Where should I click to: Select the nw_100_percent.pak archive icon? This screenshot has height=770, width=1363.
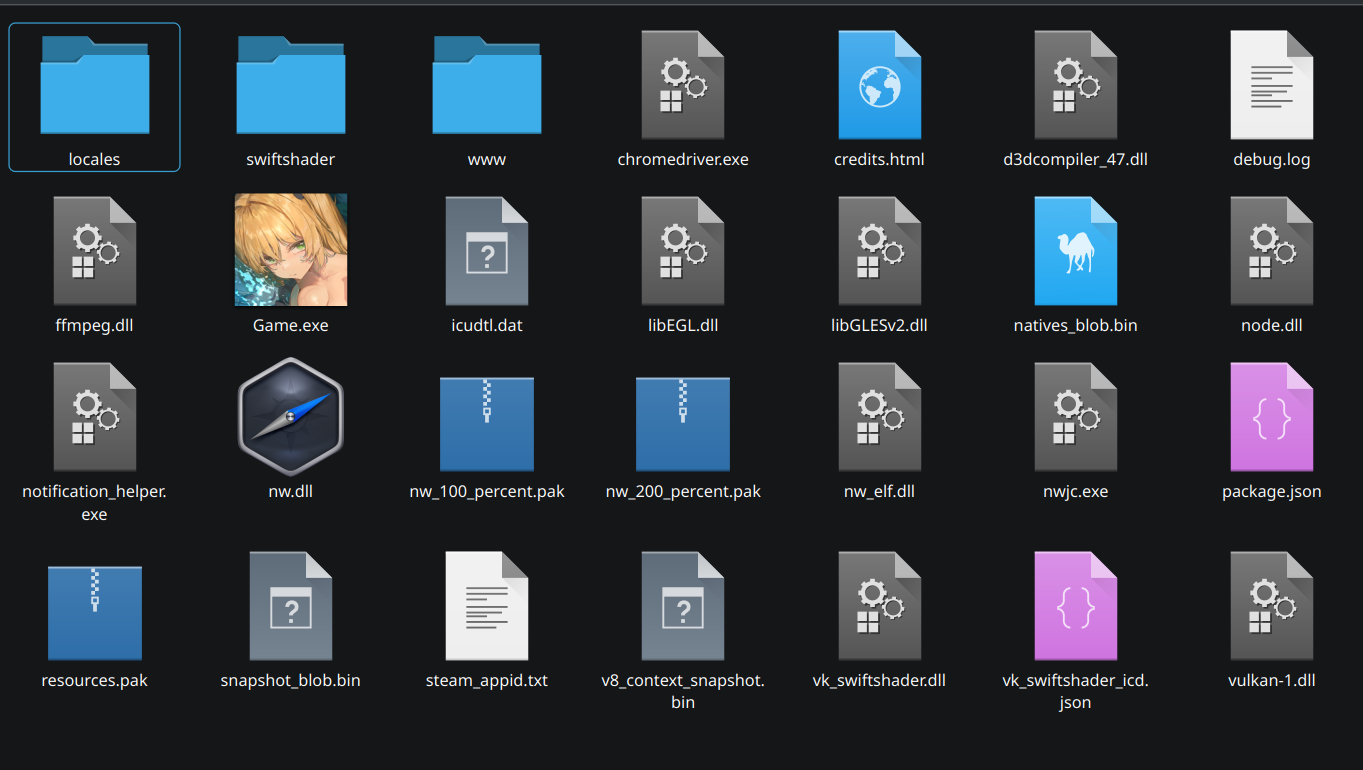point(487,424)
